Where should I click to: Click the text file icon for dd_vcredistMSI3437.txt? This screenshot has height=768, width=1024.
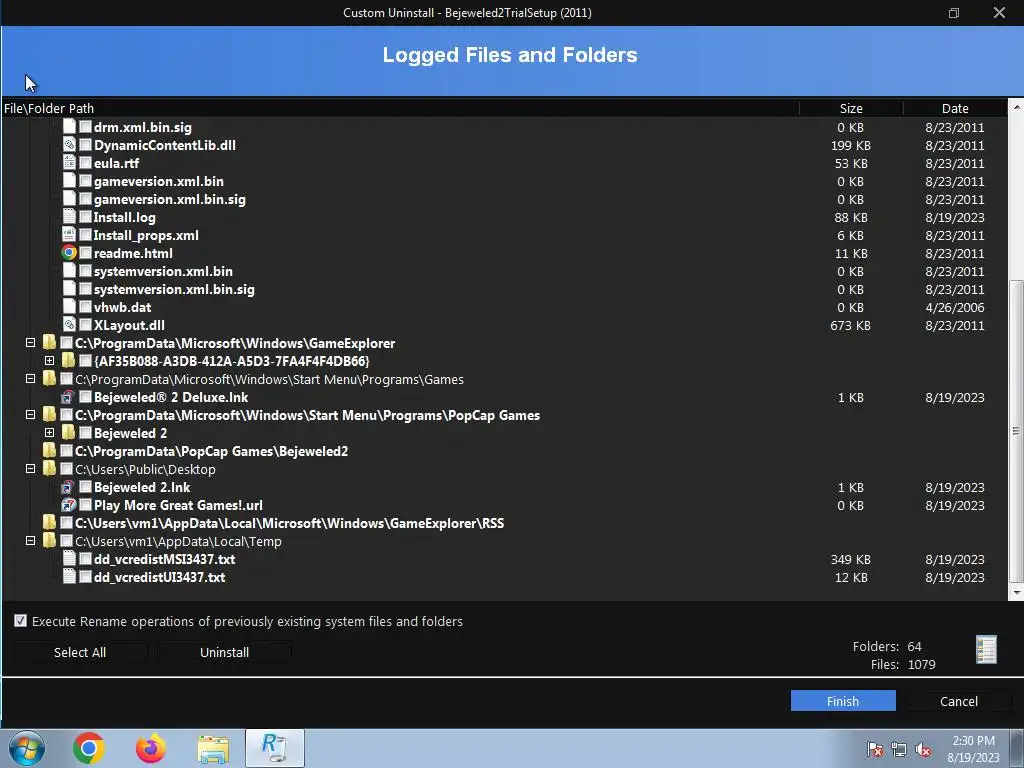pyautogui.click(x=69, y=558)
